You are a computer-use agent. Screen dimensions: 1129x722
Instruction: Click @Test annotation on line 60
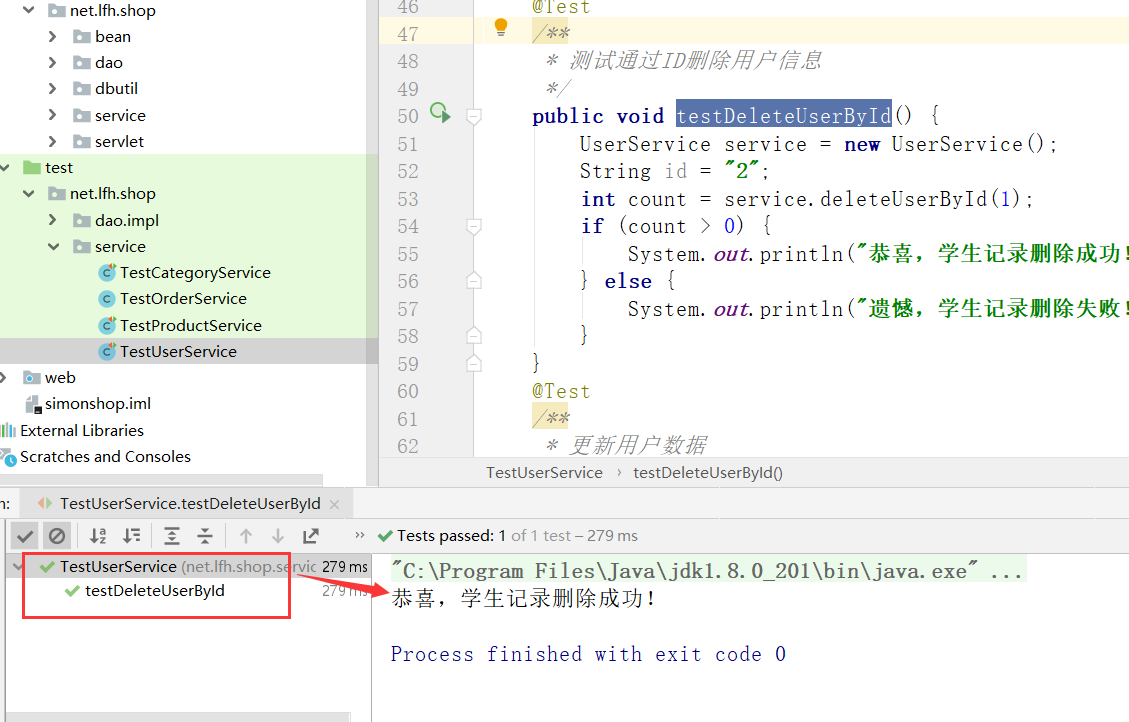(x=561, y=391)
